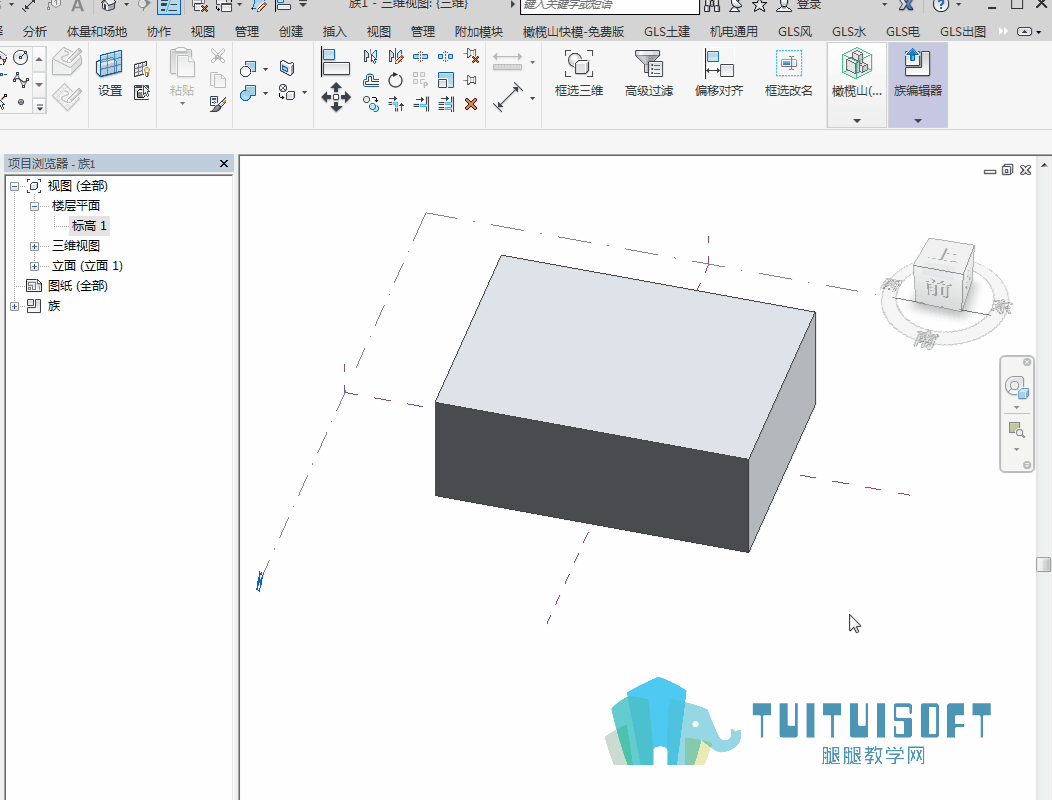Toggle the ribbon minimize button
This screenshot has height=800, width=1052.
(1024, 32)
